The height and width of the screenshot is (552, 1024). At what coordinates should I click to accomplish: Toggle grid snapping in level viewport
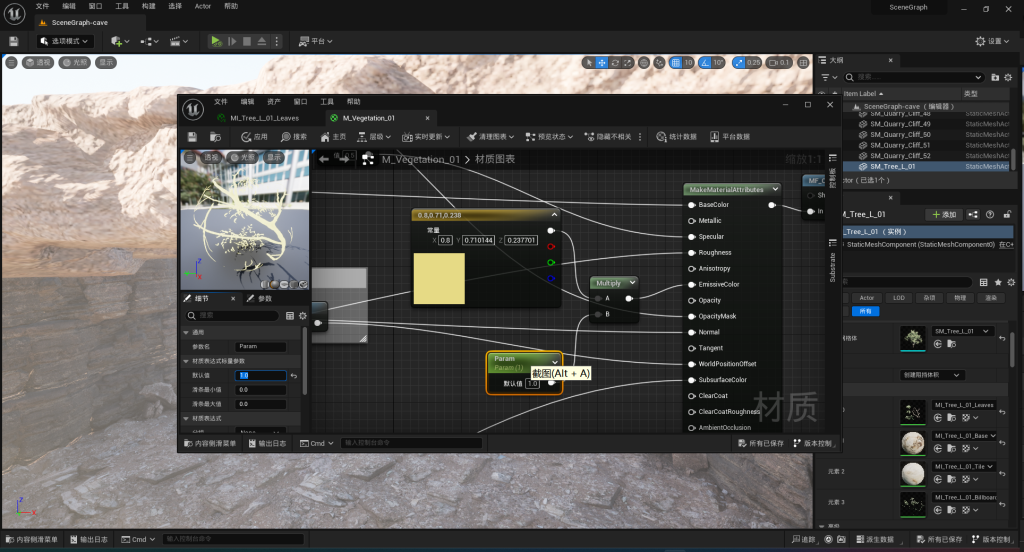click(676, 63)
